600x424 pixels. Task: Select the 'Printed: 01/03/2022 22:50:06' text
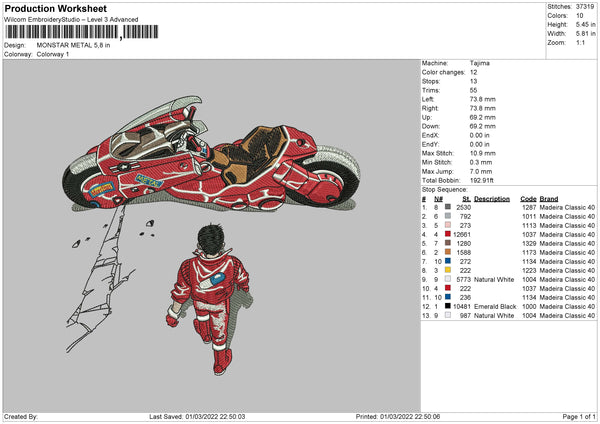point(398,417)
